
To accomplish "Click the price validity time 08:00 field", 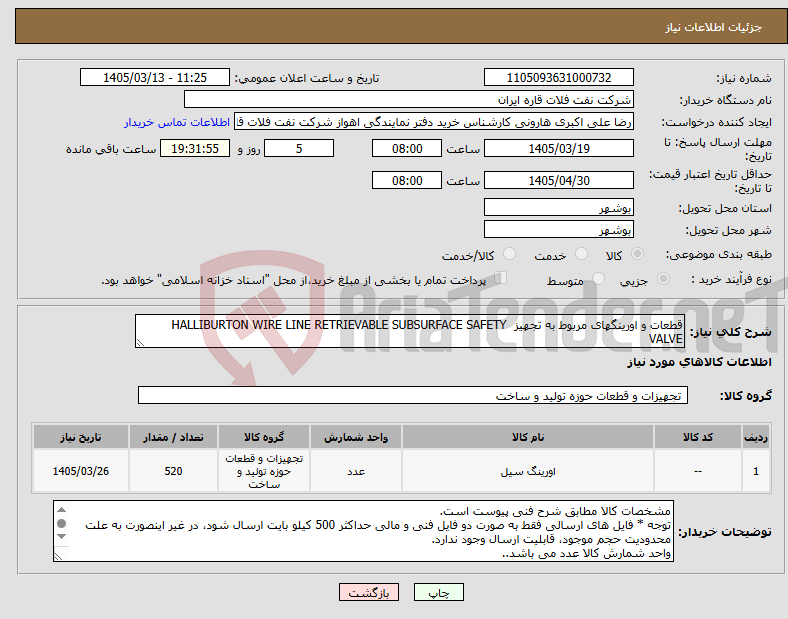I will pos(407,180).
